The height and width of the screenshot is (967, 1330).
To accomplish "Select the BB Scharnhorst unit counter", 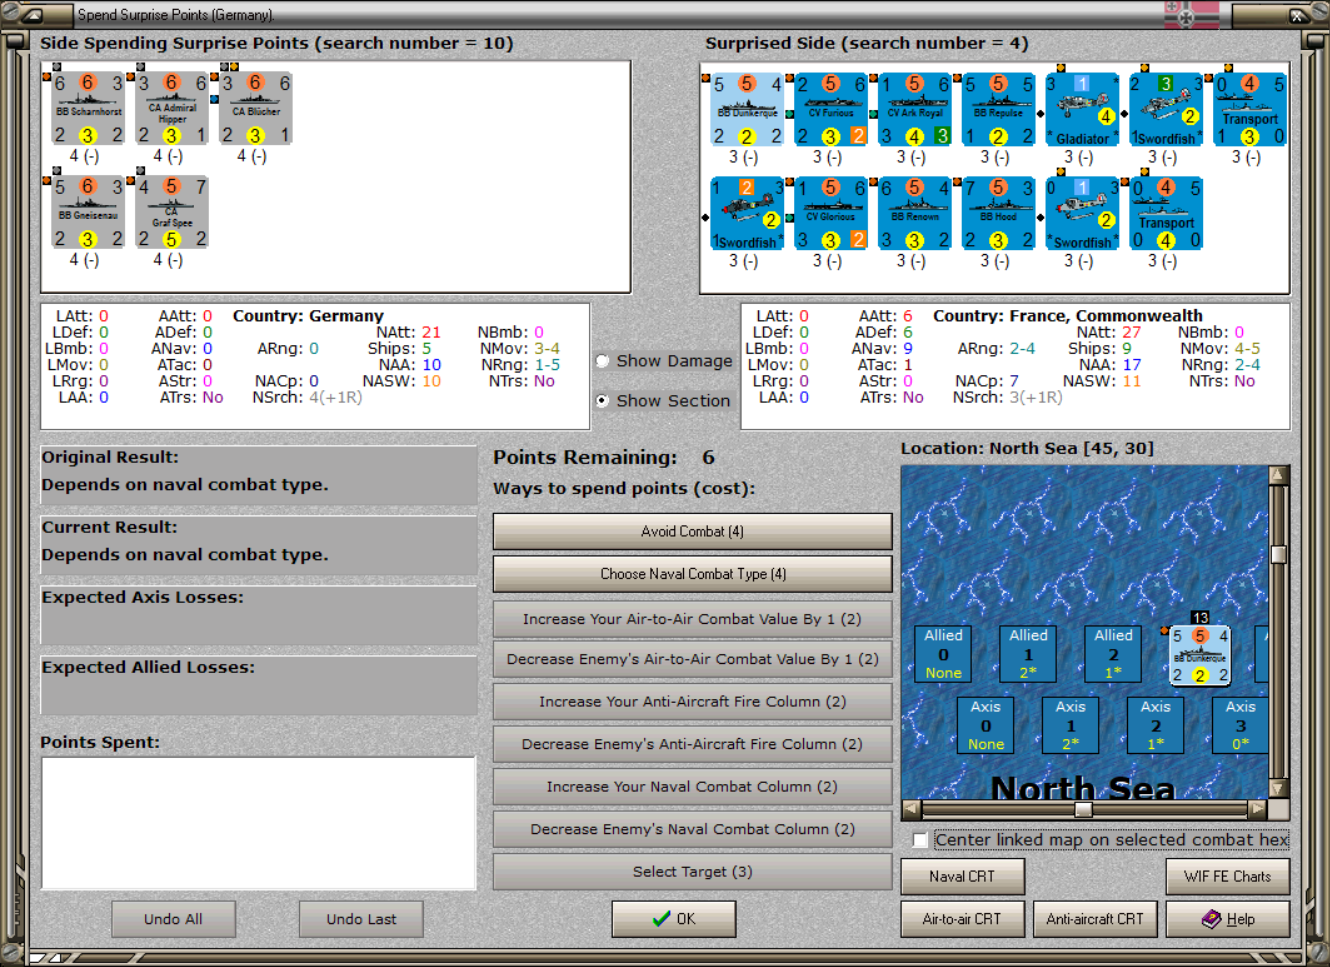I will (x=88, y=109).
